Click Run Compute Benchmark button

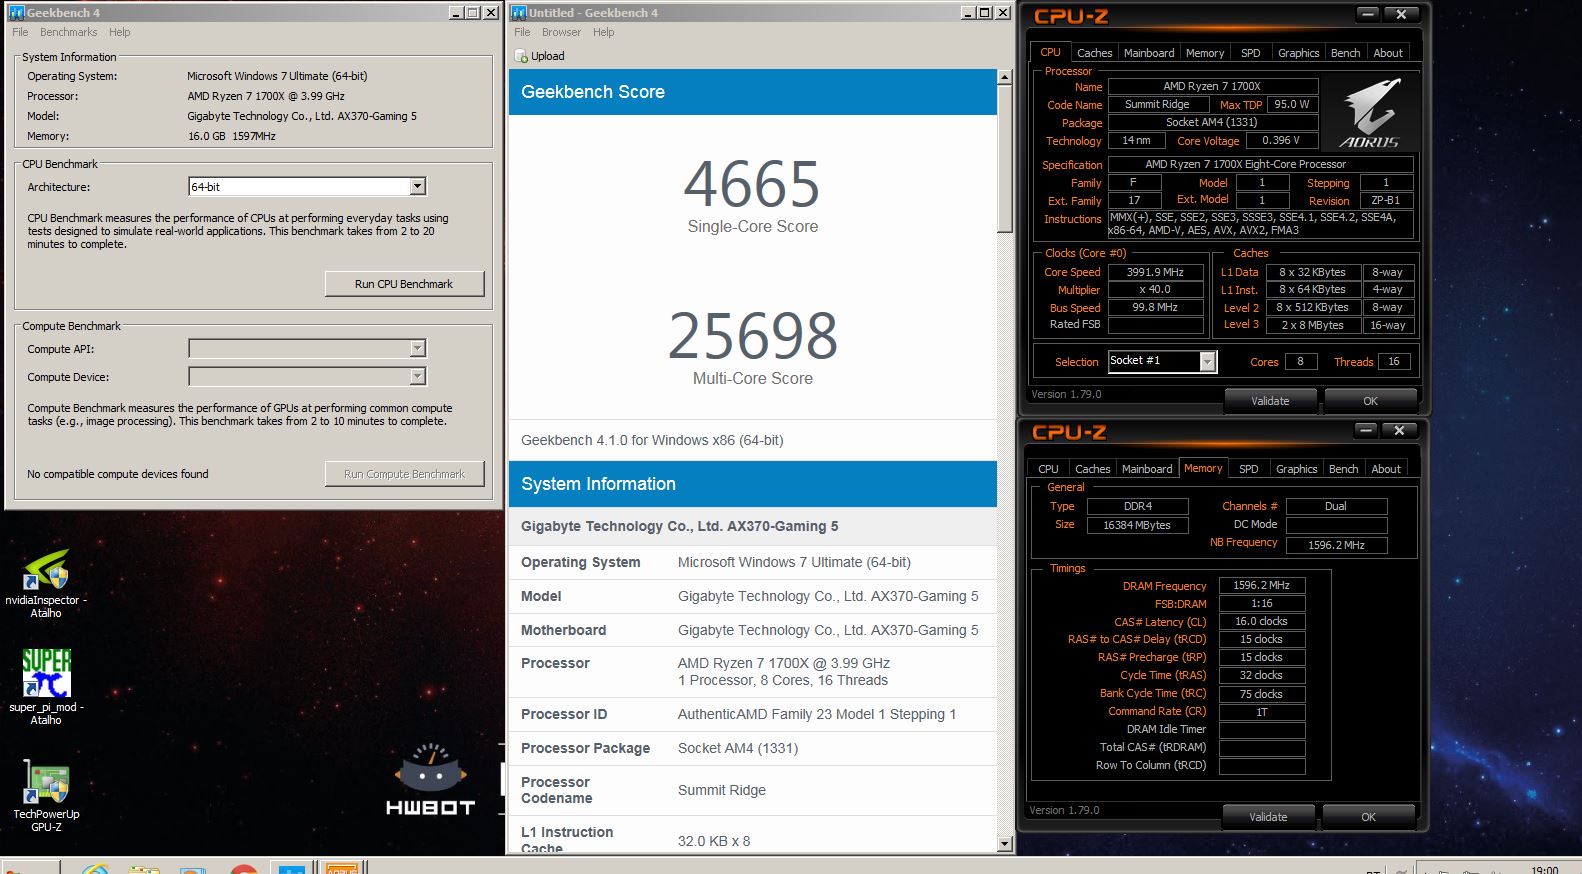pyautogui.click(x=404, y=474)
